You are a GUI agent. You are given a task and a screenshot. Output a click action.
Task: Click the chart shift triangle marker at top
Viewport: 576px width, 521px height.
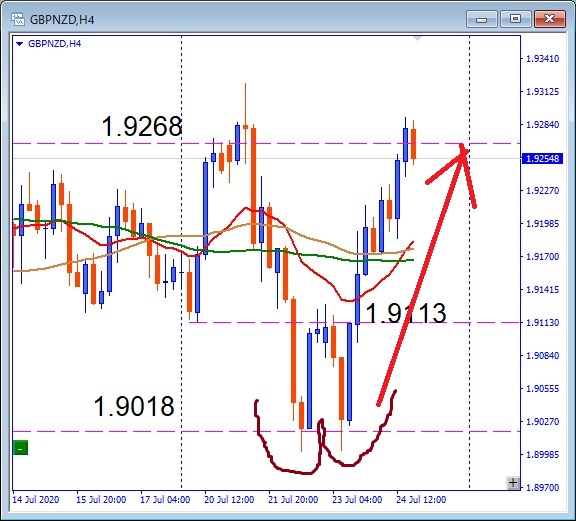[x=417, y=38]
